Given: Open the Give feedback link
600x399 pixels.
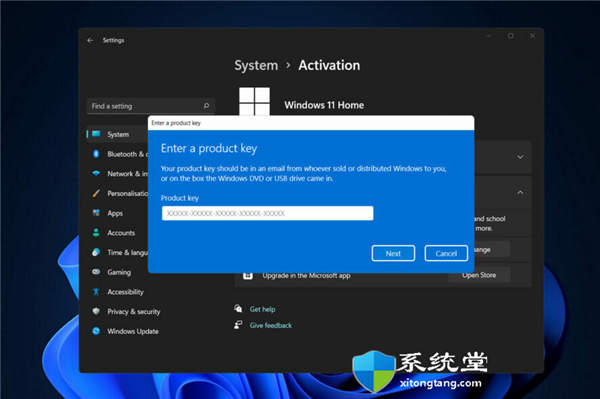Looking at the screenshot, I should tap(271, 325).
